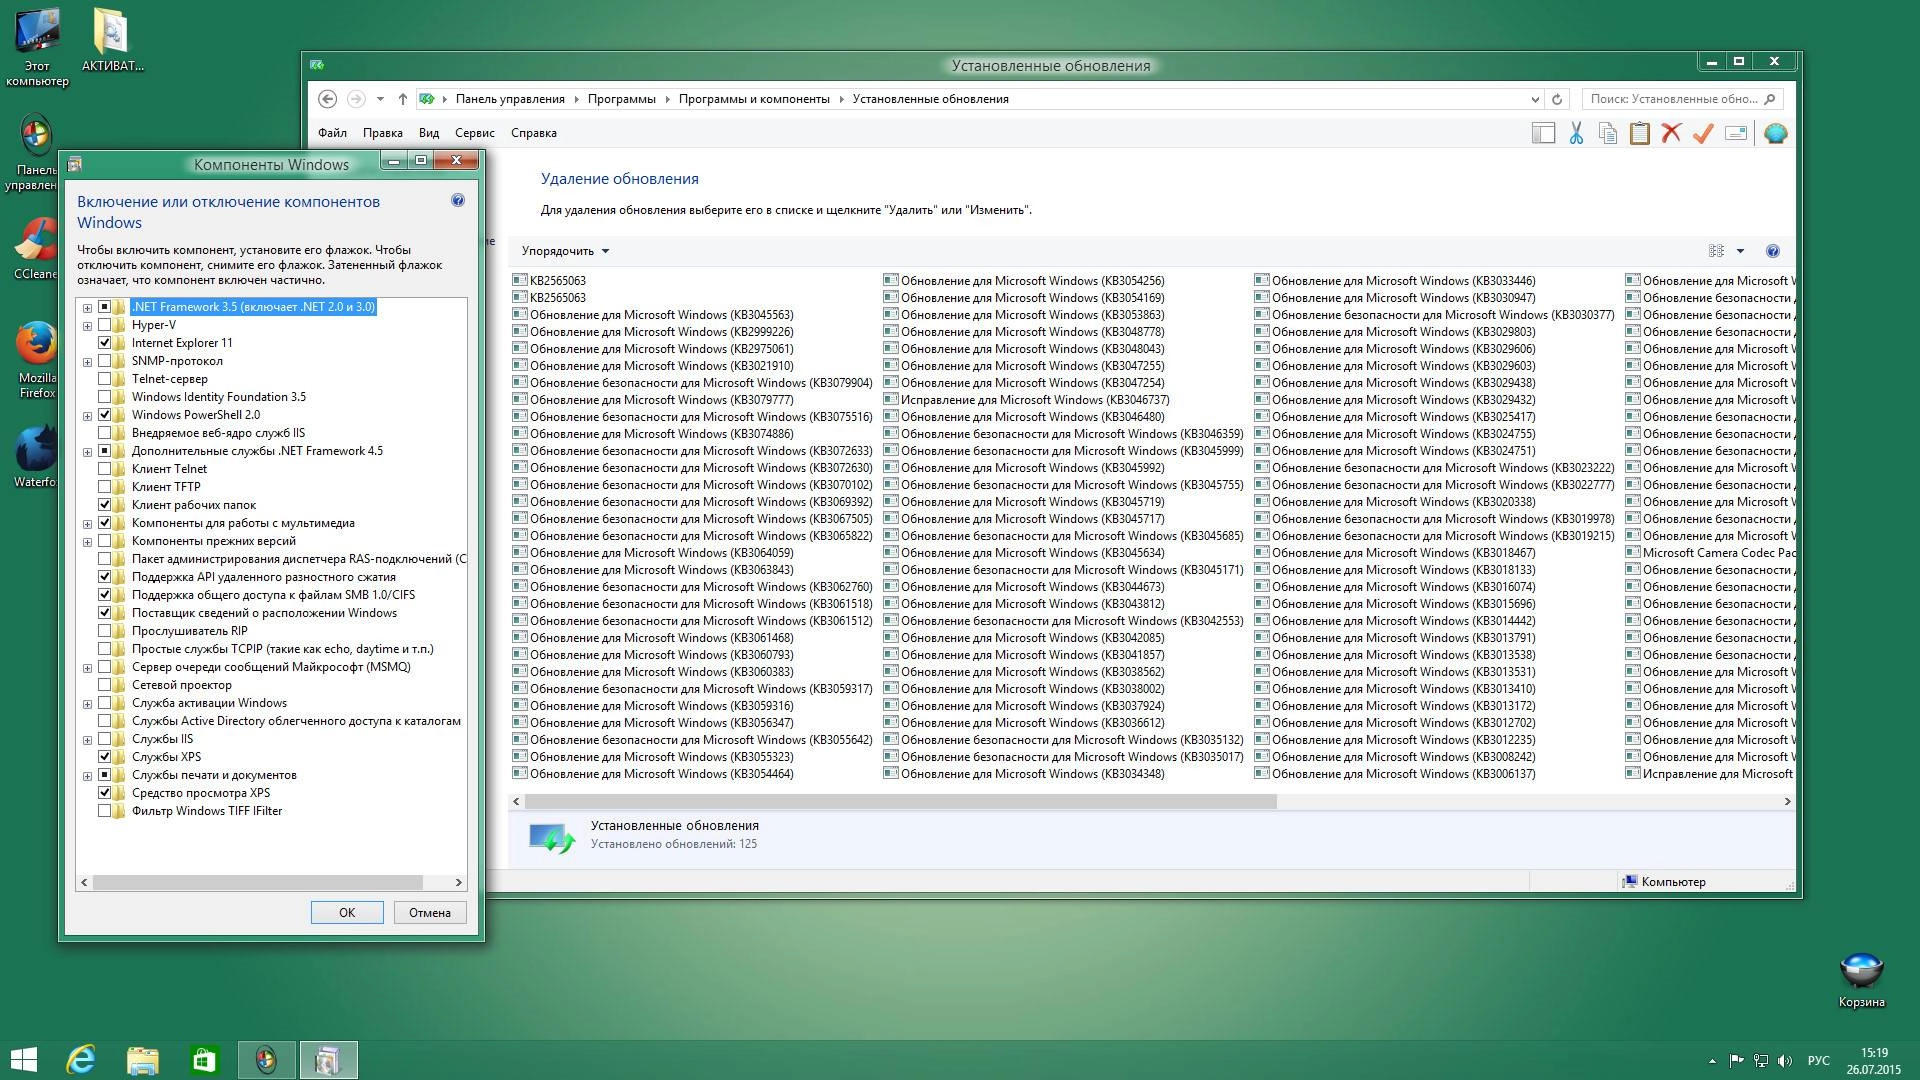The height and width of the screenshot is (1080, 1920).
Task: Go to Программы breadcrumb
Action: pos(622,99)
